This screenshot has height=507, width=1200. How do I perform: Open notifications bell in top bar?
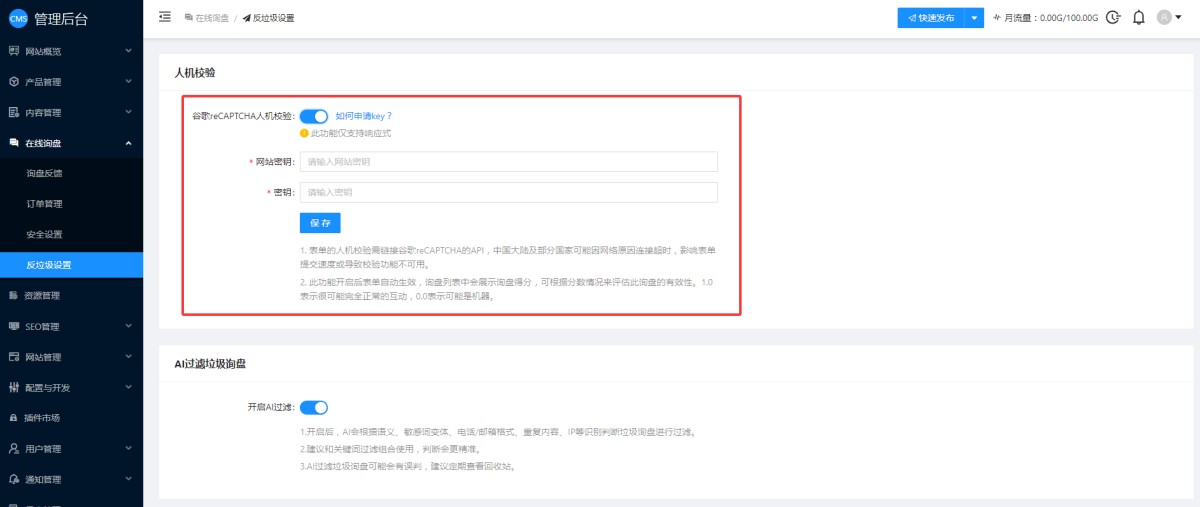coord(1138,18)
